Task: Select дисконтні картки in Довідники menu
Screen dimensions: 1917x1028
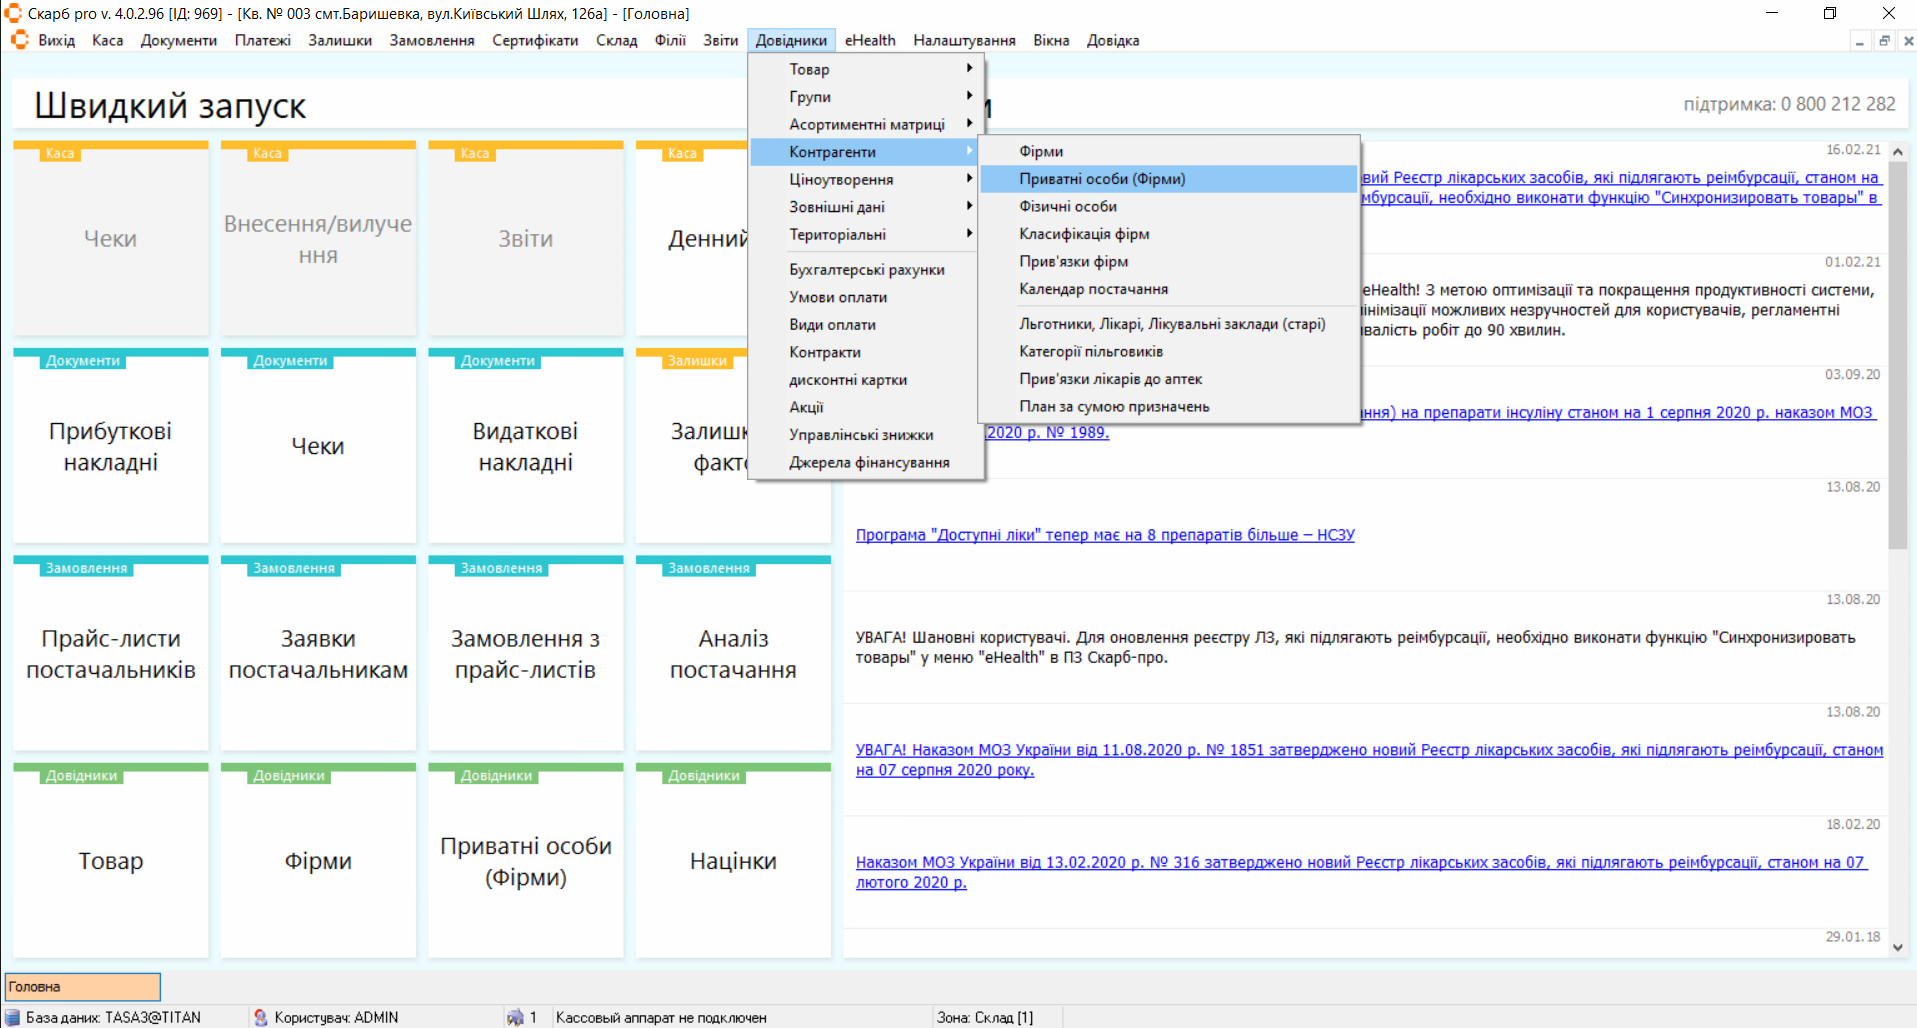Action: coord(848,380)
